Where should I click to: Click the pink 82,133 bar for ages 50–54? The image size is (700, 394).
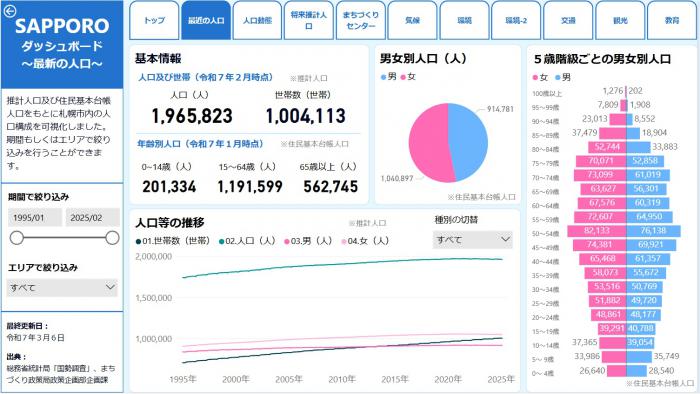click(597, 231)
